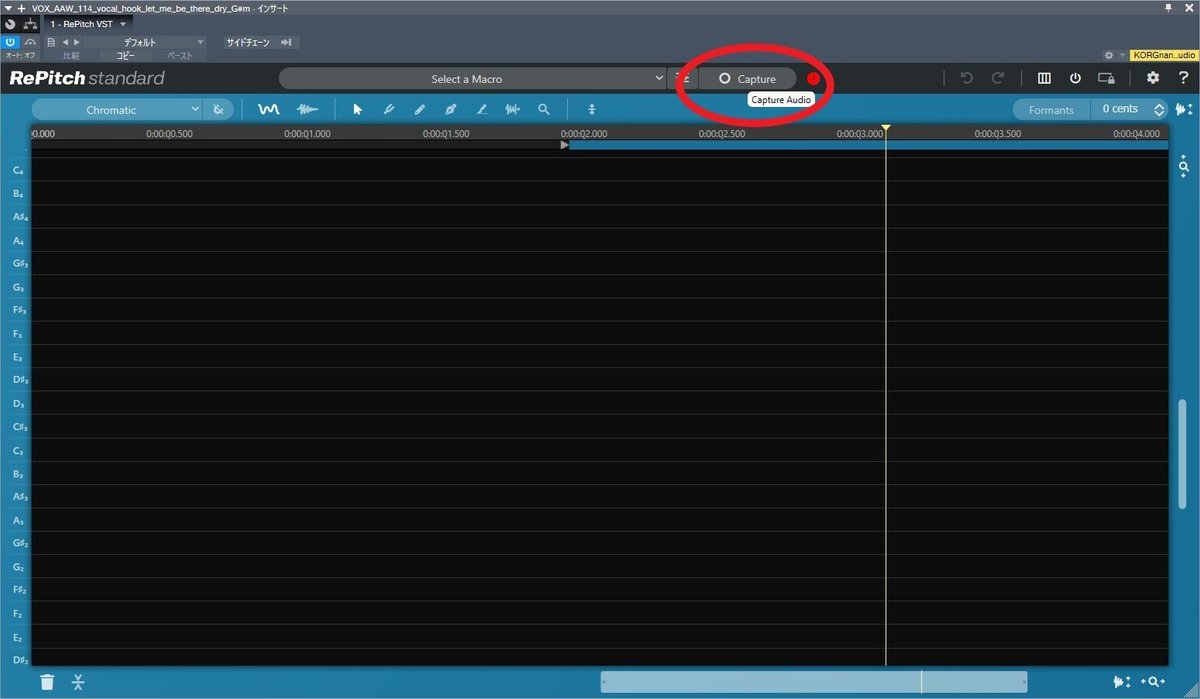This screenshot has height=699, width=1200.
Task: Enable the Formants mode
Action: [x=1051, y=109]
